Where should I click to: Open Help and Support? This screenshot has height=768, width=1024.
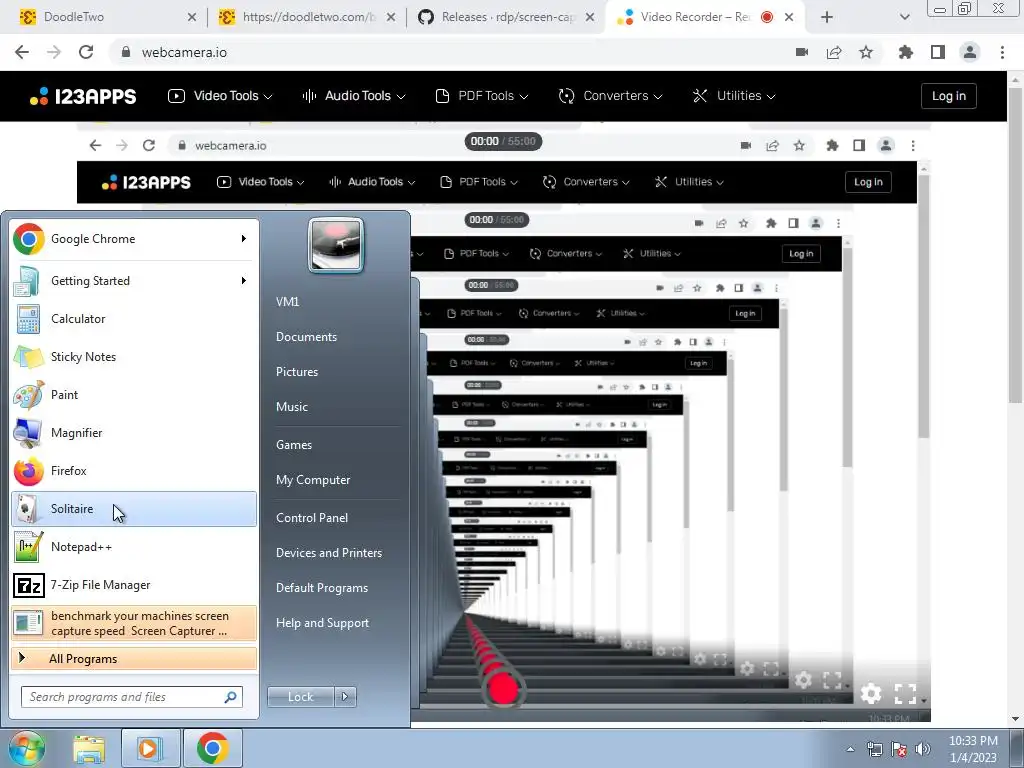coord(322,623)
